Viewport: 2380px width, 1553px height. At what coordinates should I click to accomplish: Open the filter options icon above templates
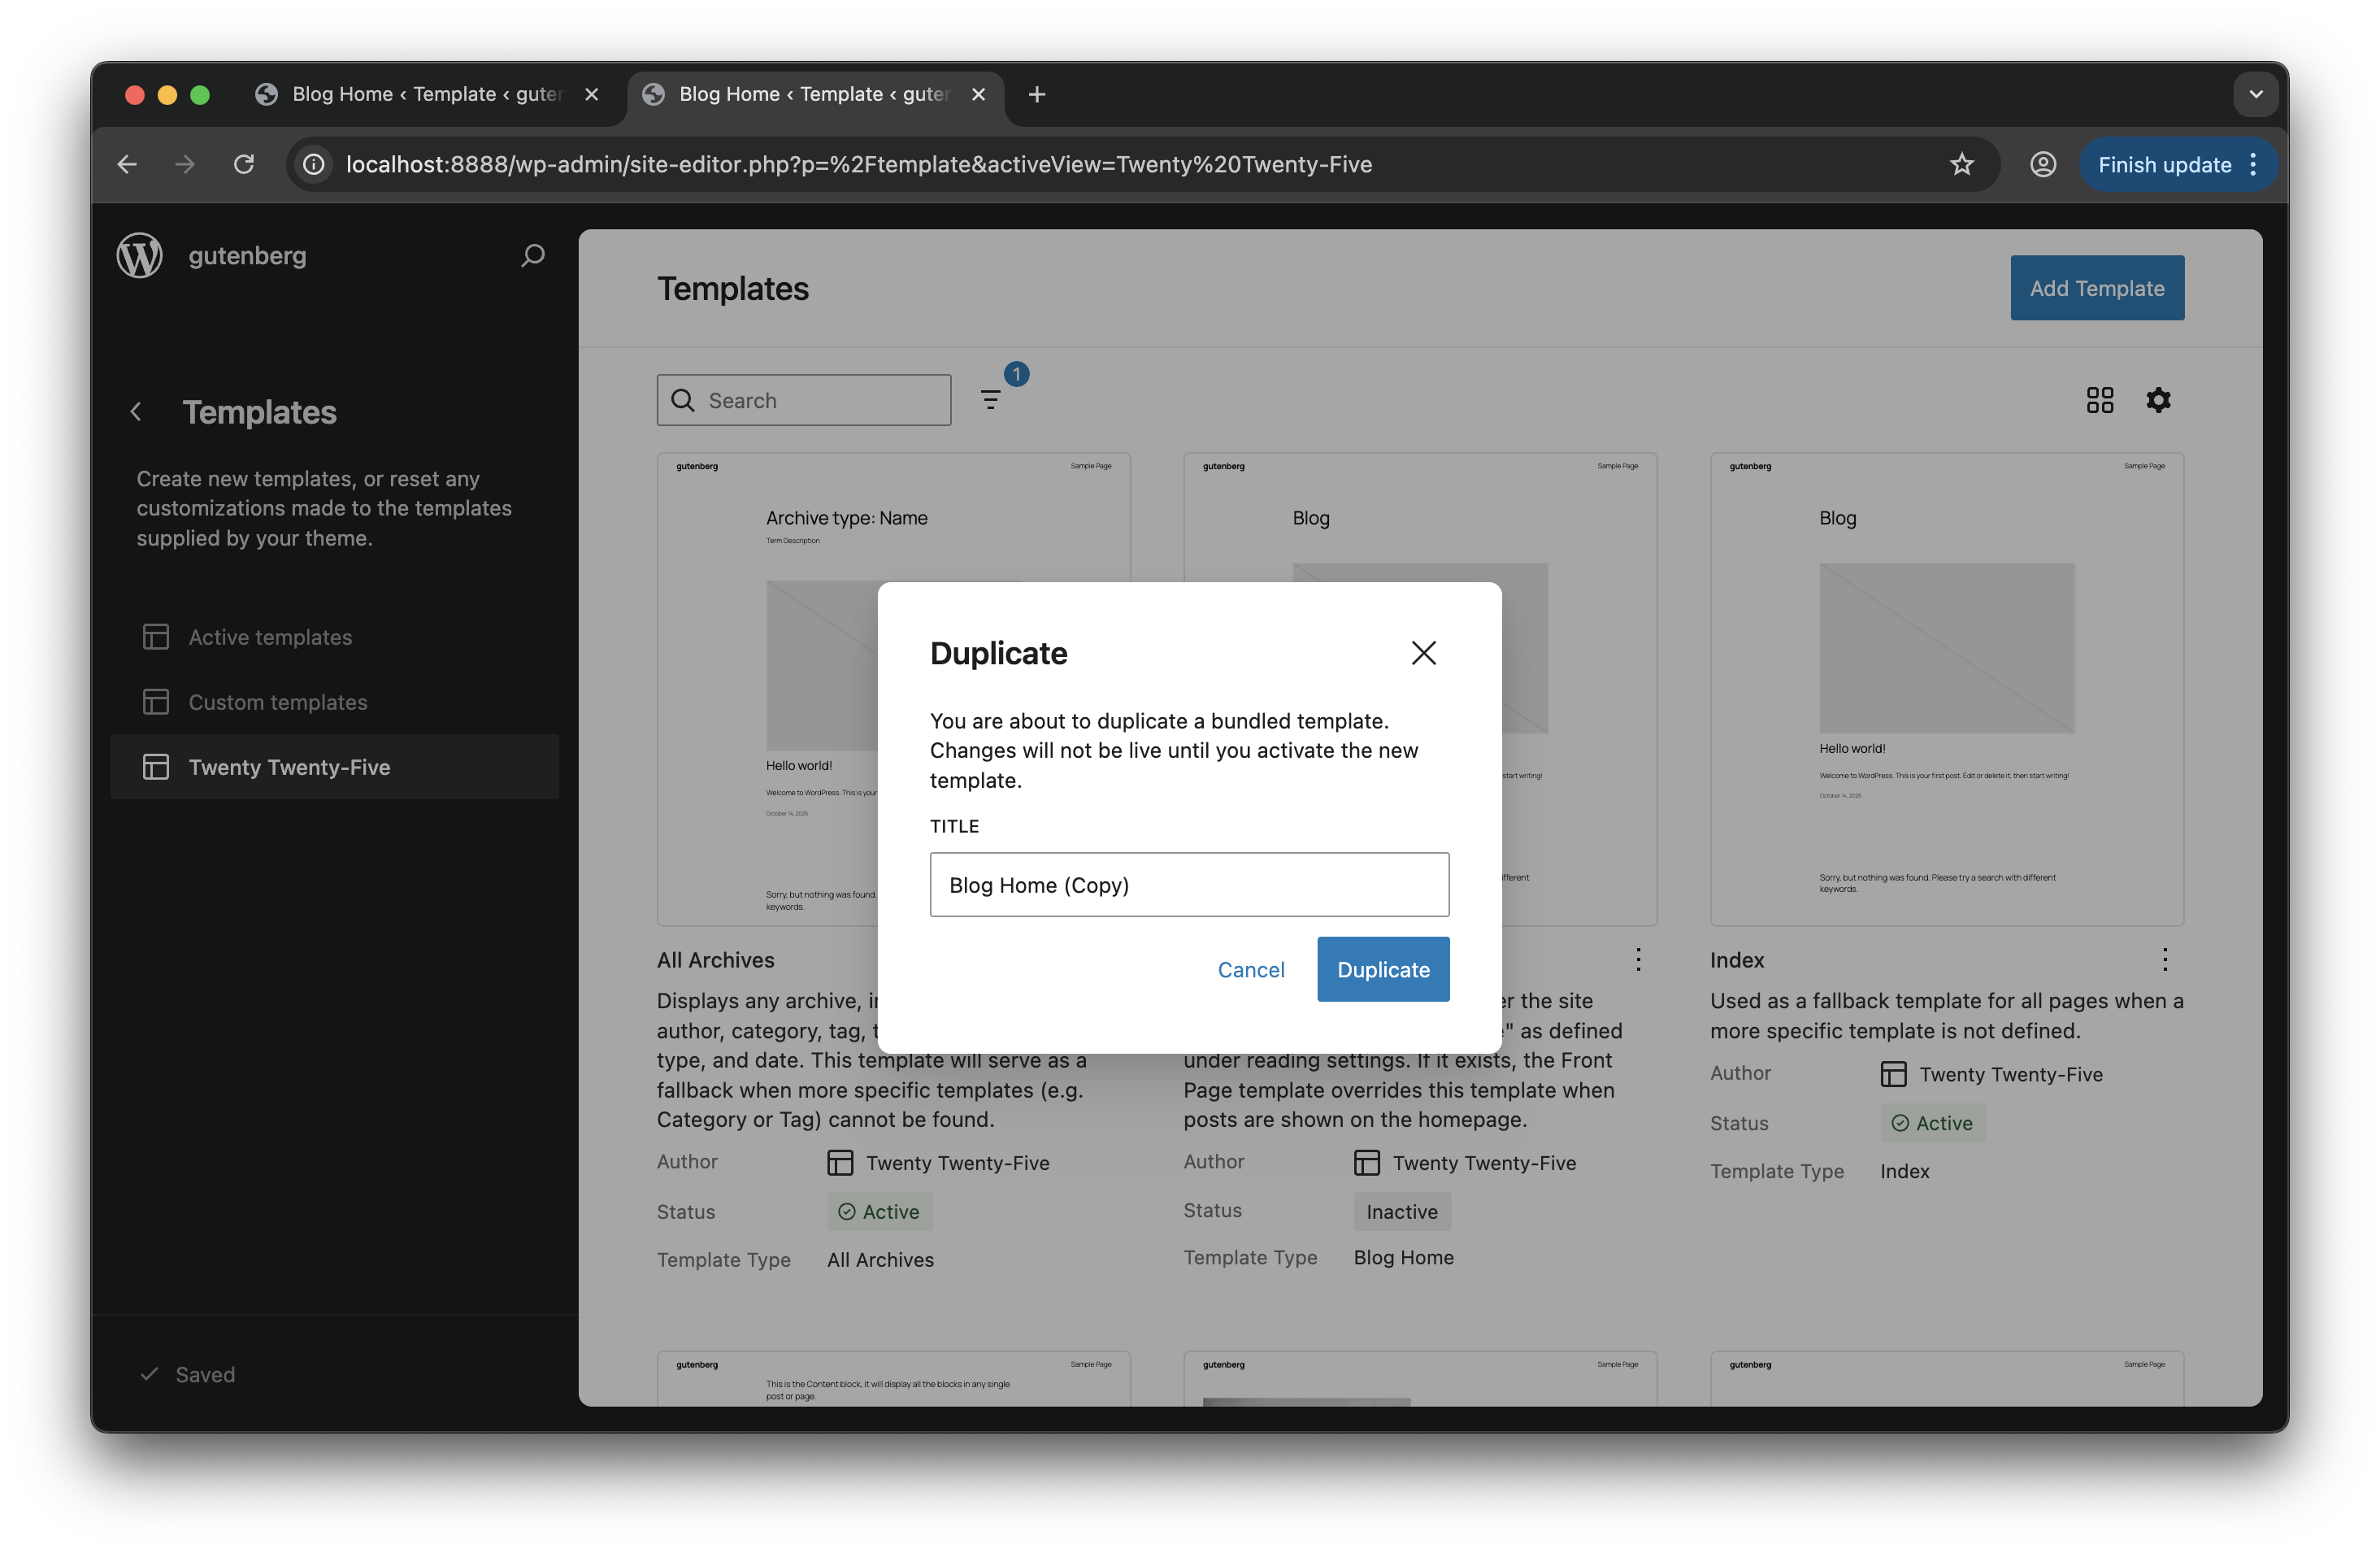990,399
